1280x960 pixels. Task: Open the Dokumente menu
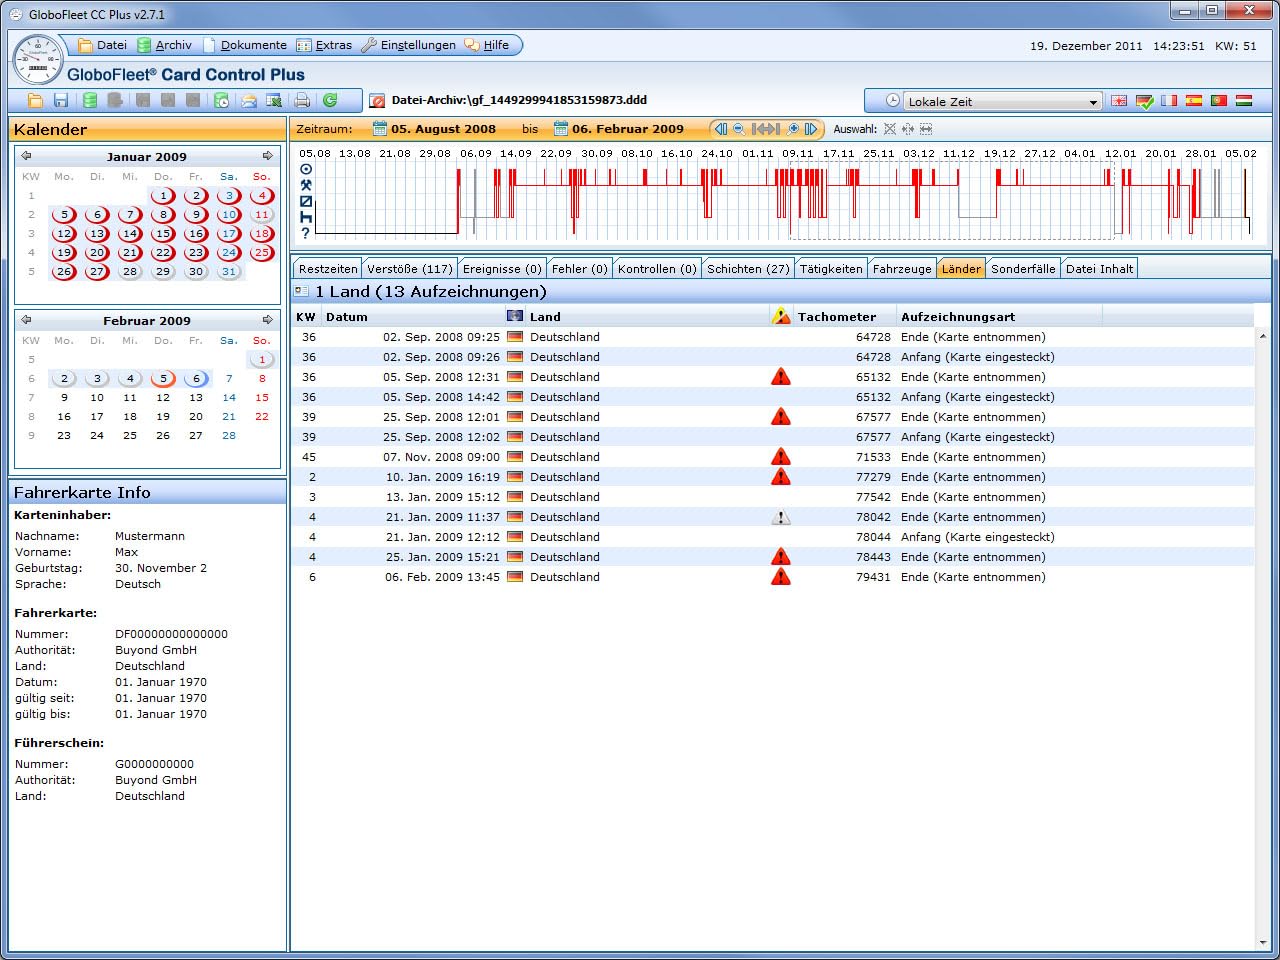click(245, 45)
